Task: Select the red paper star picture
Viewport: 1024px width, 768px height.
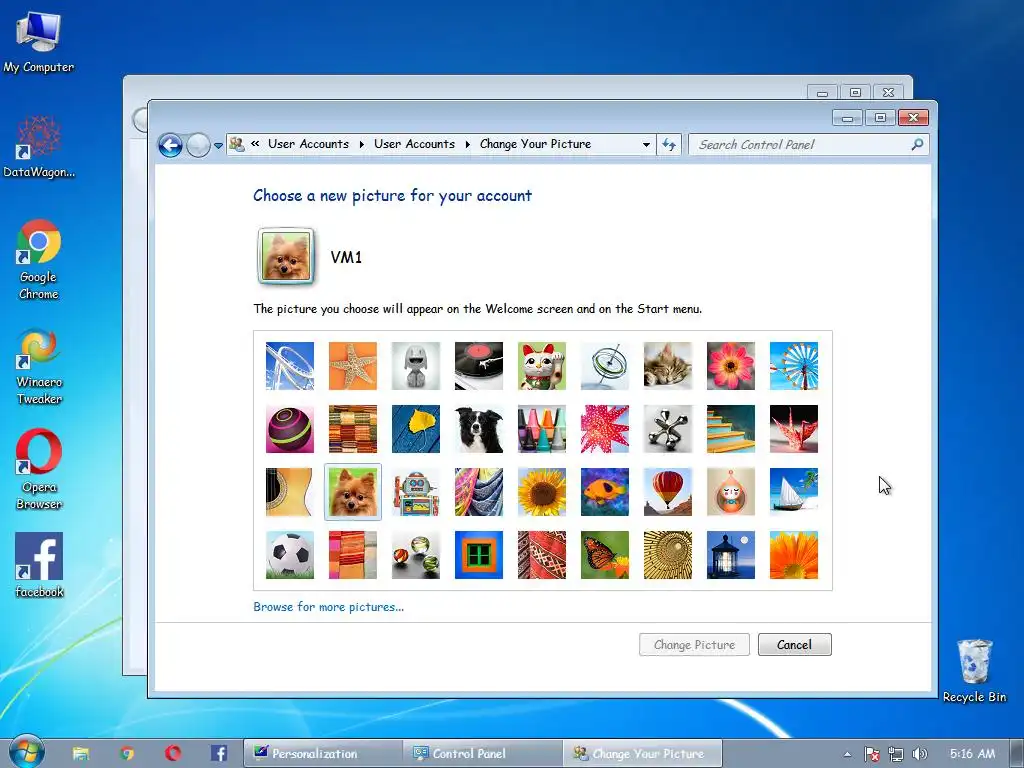Action: (x=605, y=429)
